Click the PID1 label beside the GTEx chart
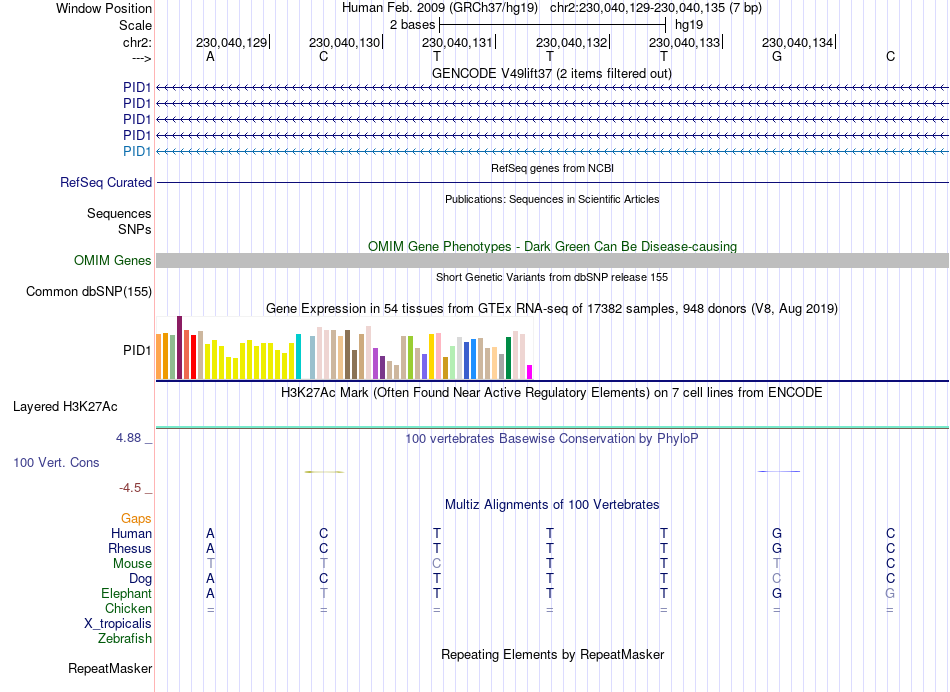This screenshot has height=692, width=950. pyautogui.click(x=137, y=350)
